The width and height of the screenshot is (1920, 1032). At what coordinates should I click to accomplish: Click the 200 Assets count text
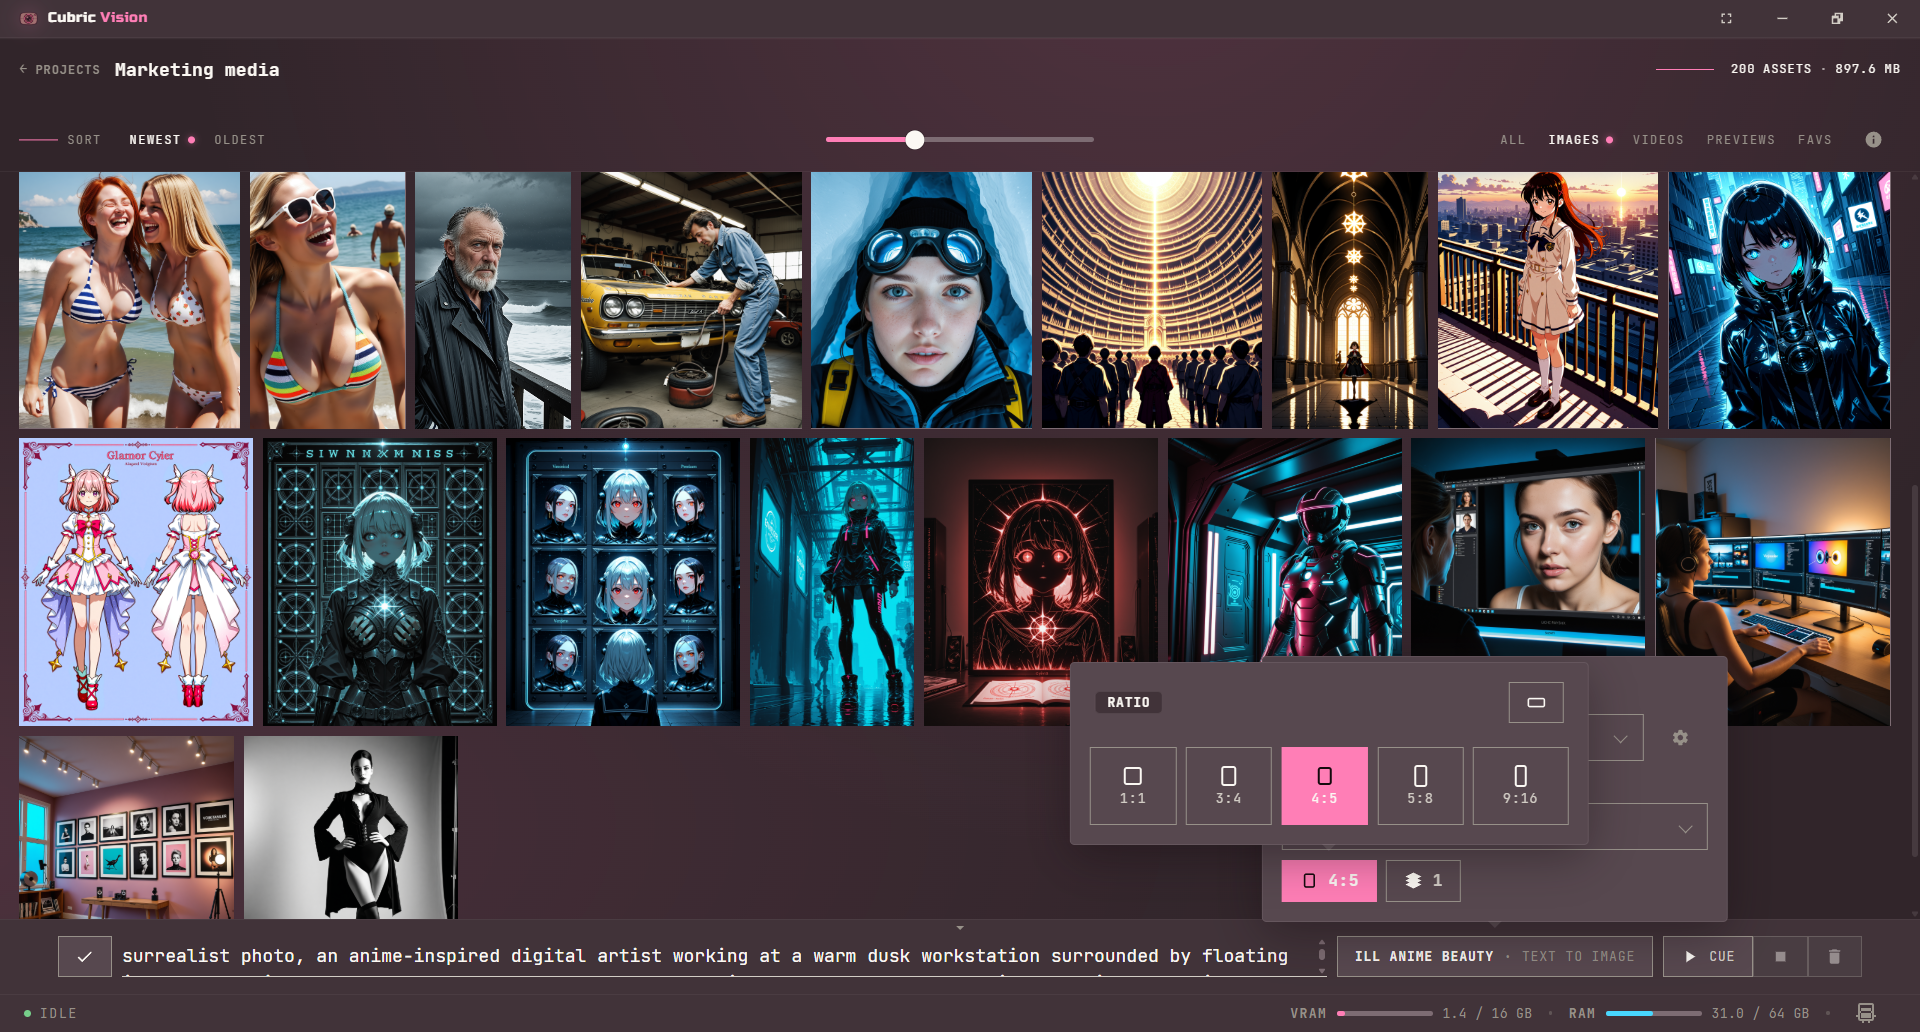coord(1771,69)
